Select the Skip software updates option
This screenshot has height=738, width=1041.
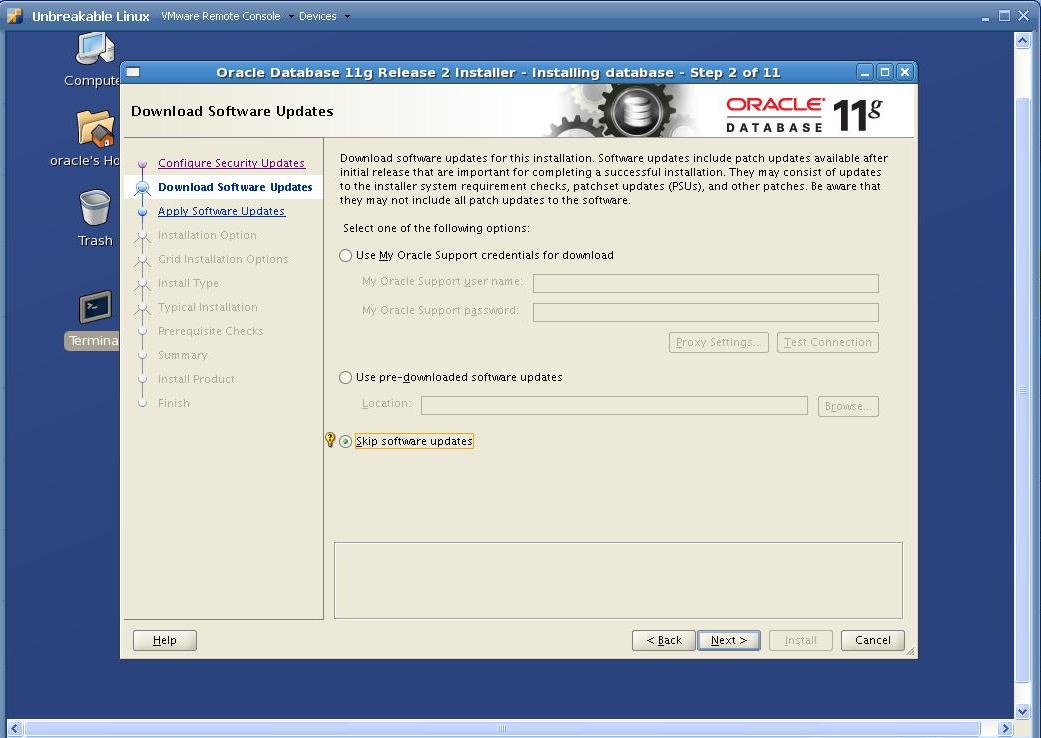point(346,441)
